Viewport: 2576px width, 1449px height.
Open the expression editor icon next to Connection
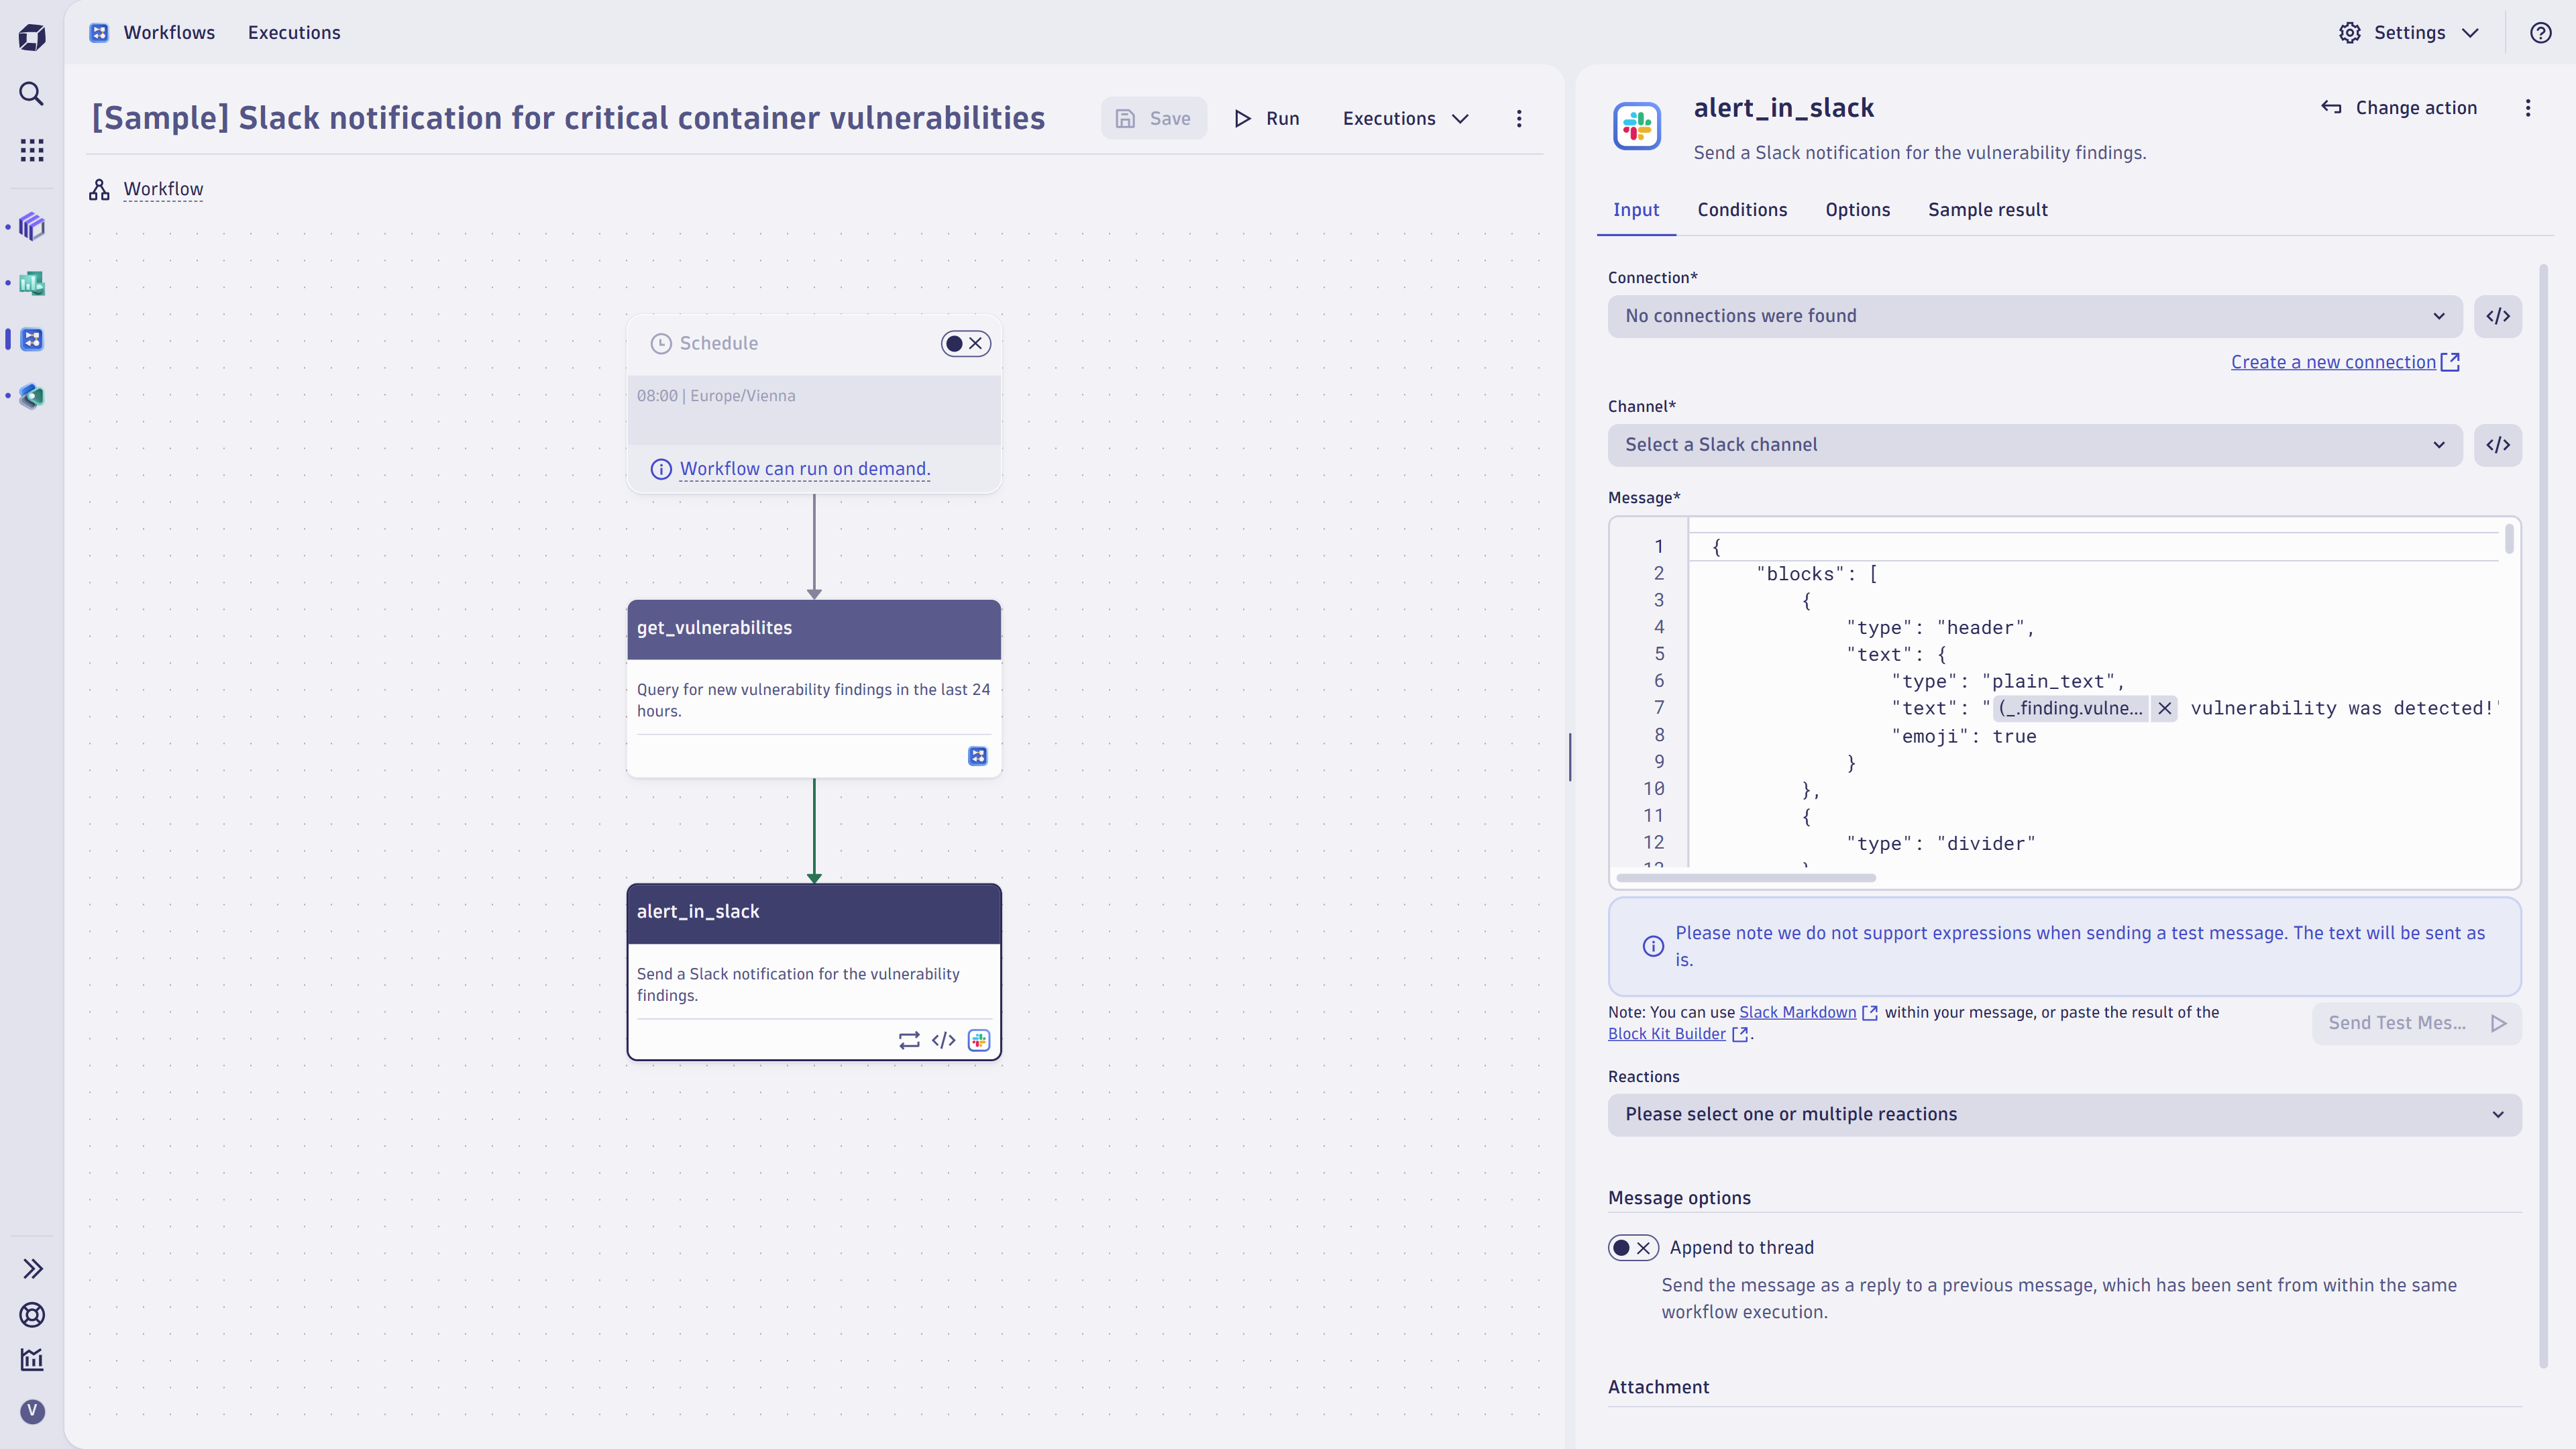pos(2498,316)
